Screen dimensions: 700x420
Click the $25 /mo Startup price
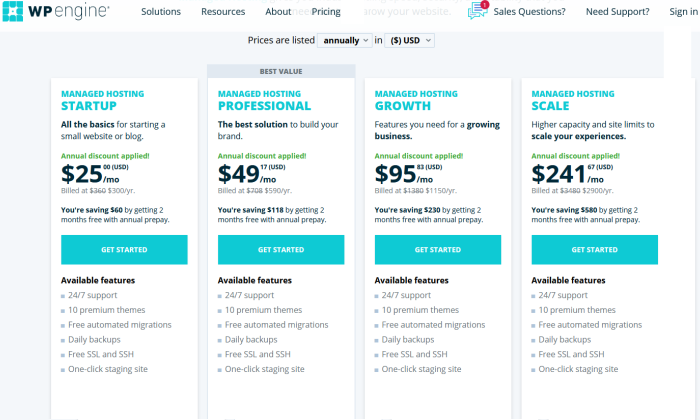click(95, 174)
